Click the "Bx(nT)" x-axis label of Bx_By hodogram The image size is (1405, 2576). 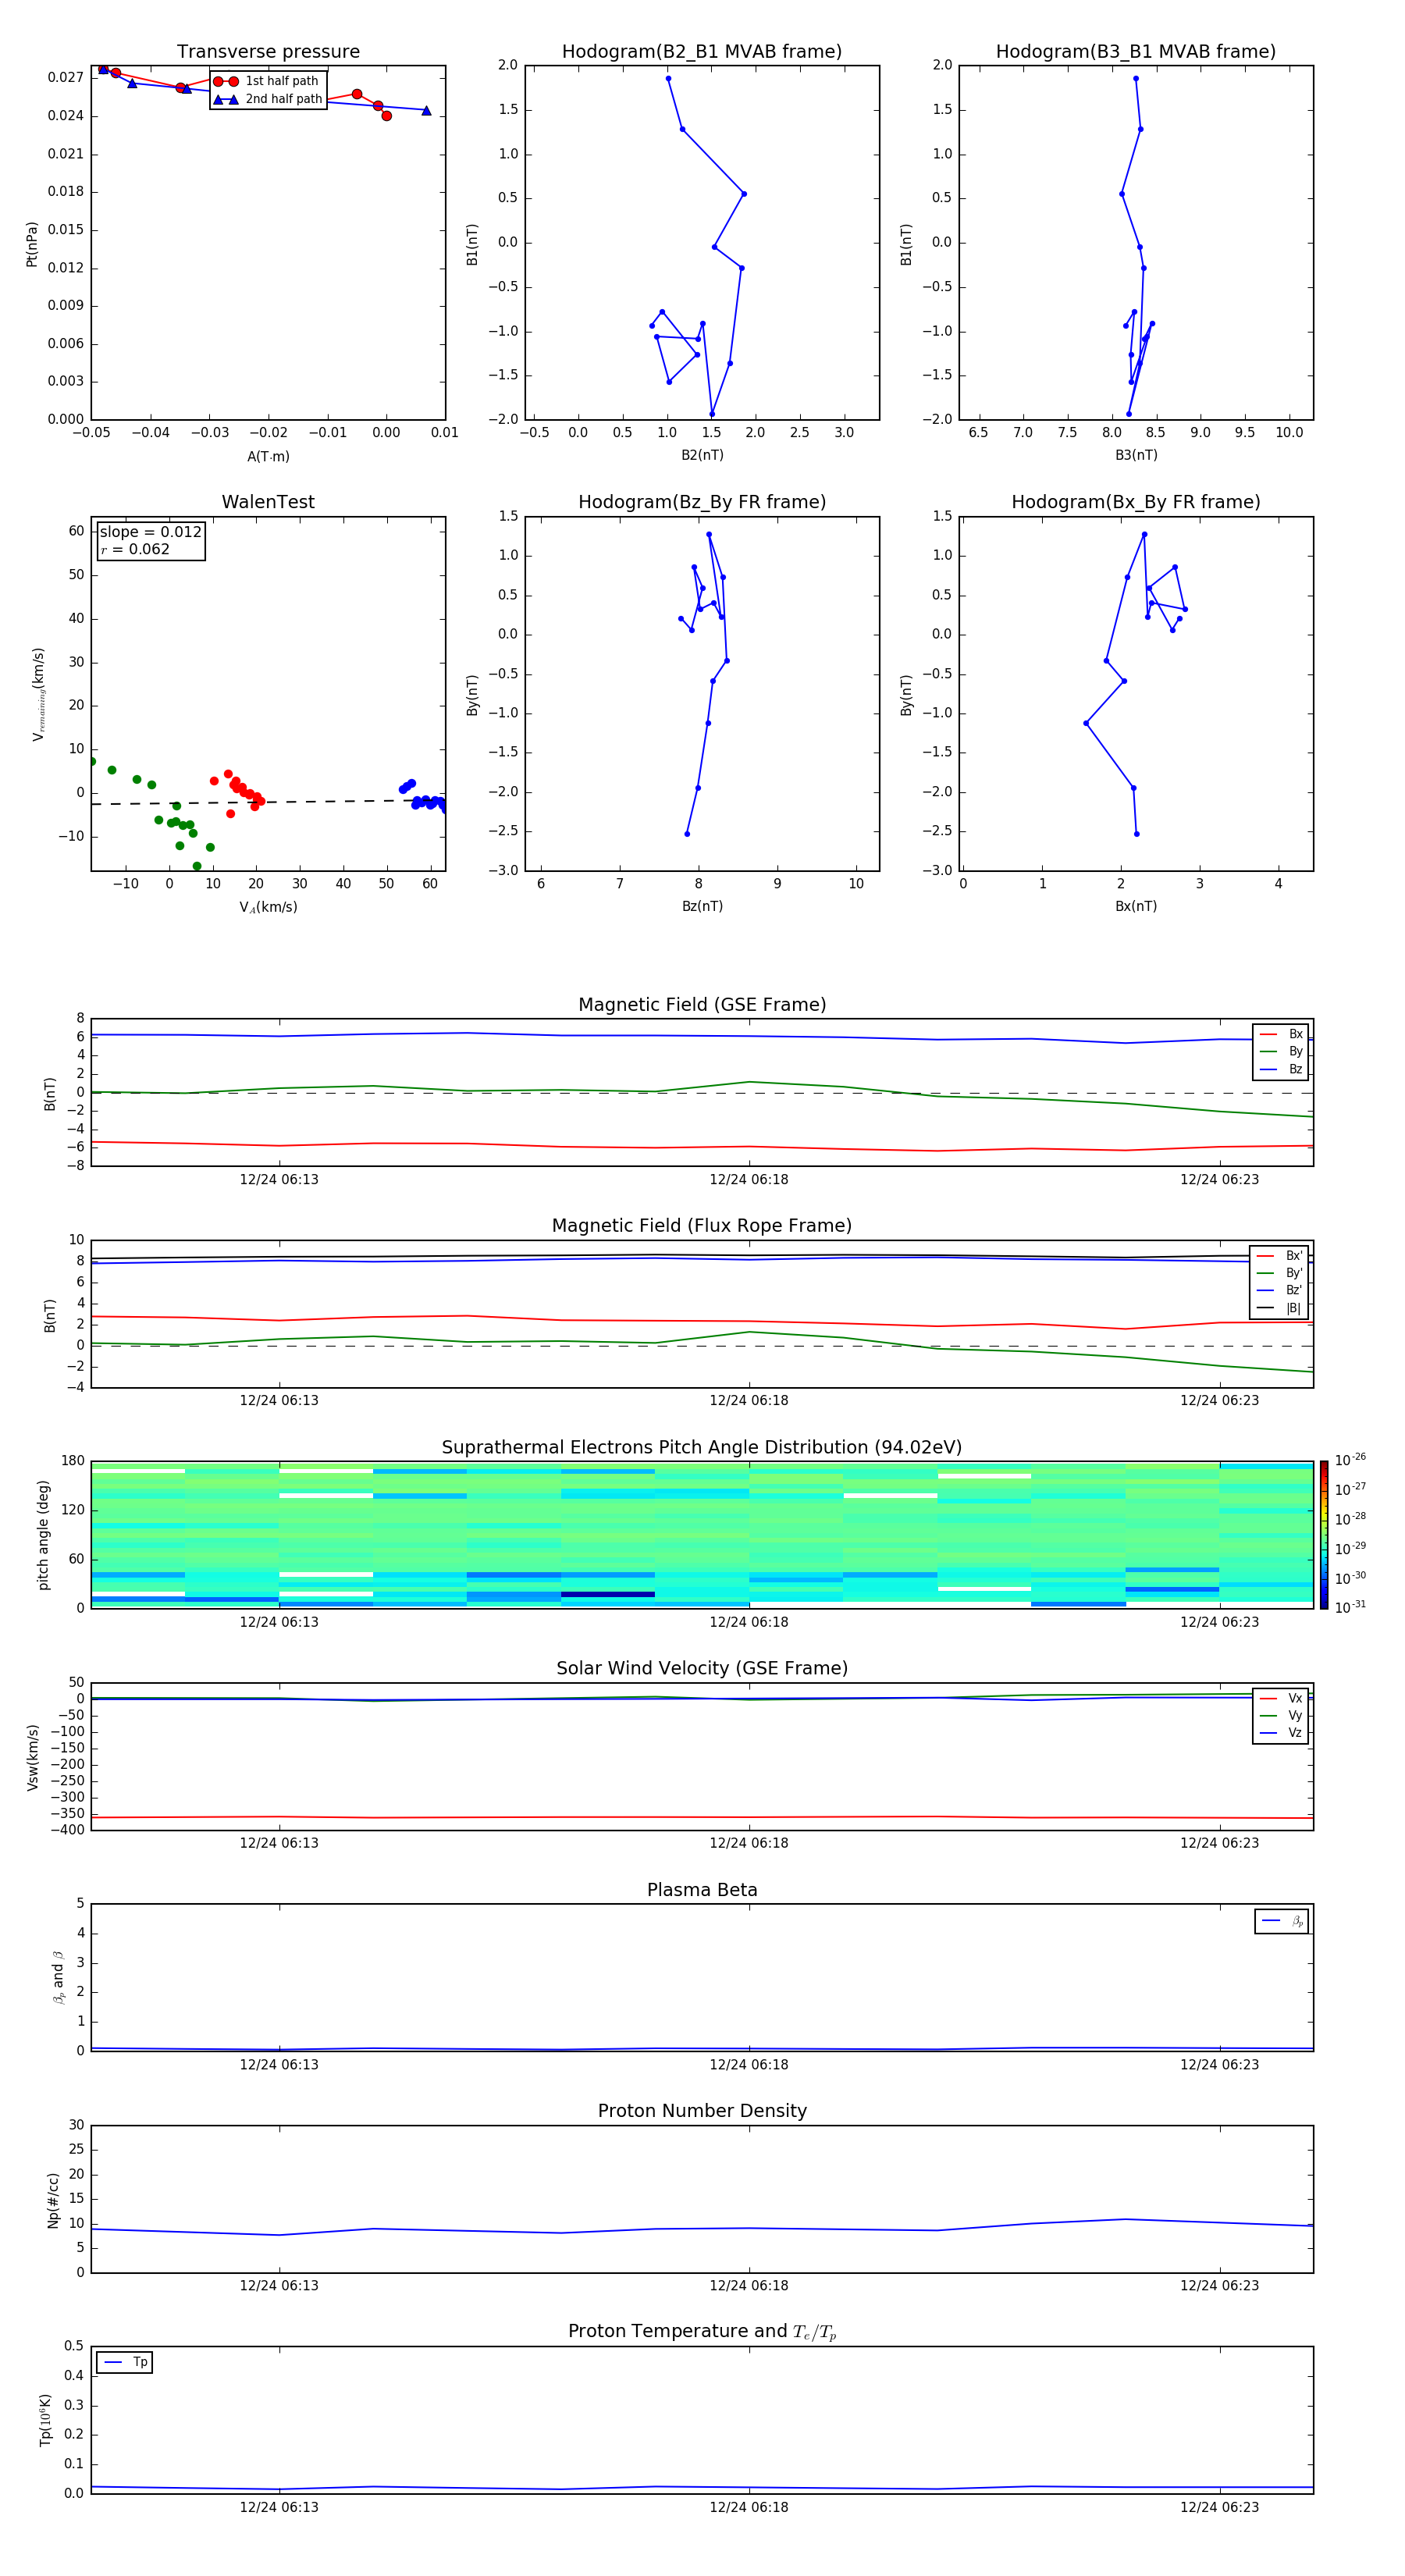[x=1135, y=906]
